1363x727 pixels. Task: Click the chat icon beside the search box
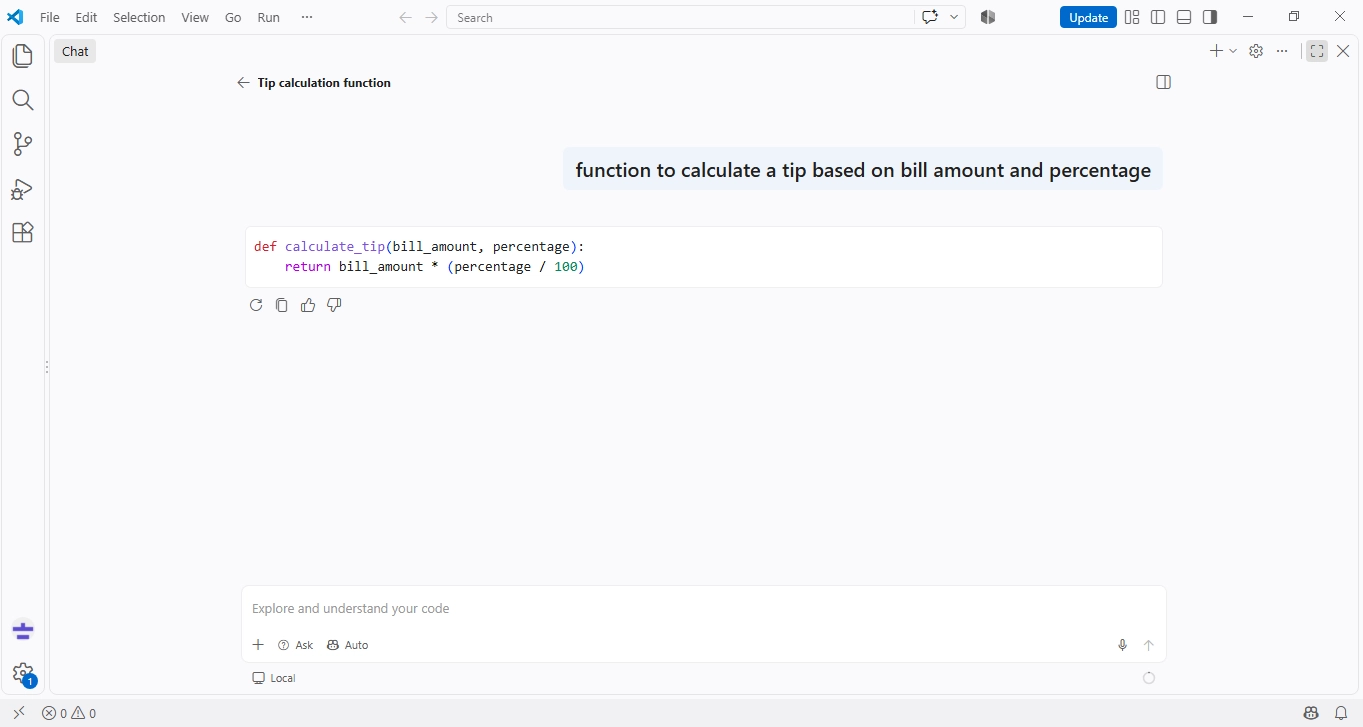930,17
